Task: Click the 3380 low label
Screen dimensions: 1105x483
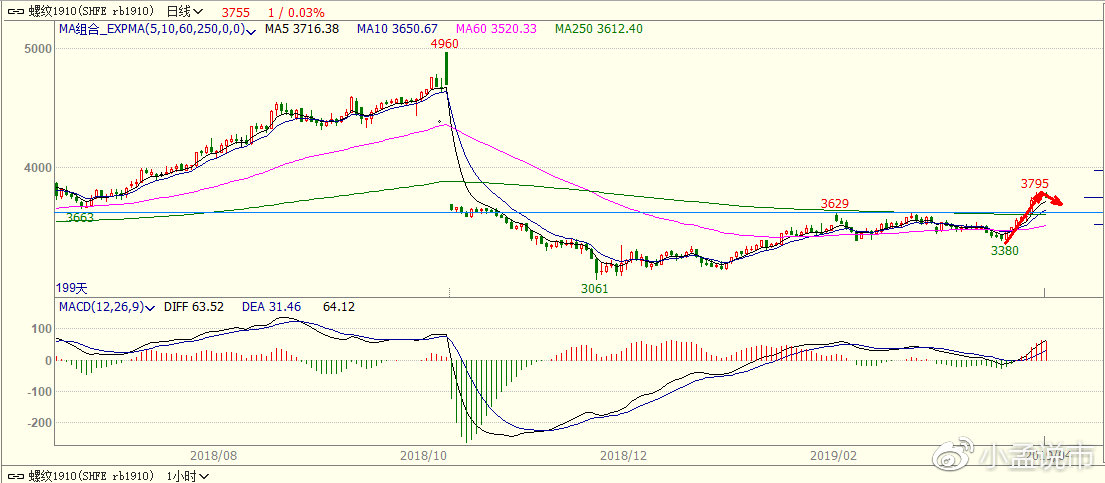Action: (x=1004, y=250)
